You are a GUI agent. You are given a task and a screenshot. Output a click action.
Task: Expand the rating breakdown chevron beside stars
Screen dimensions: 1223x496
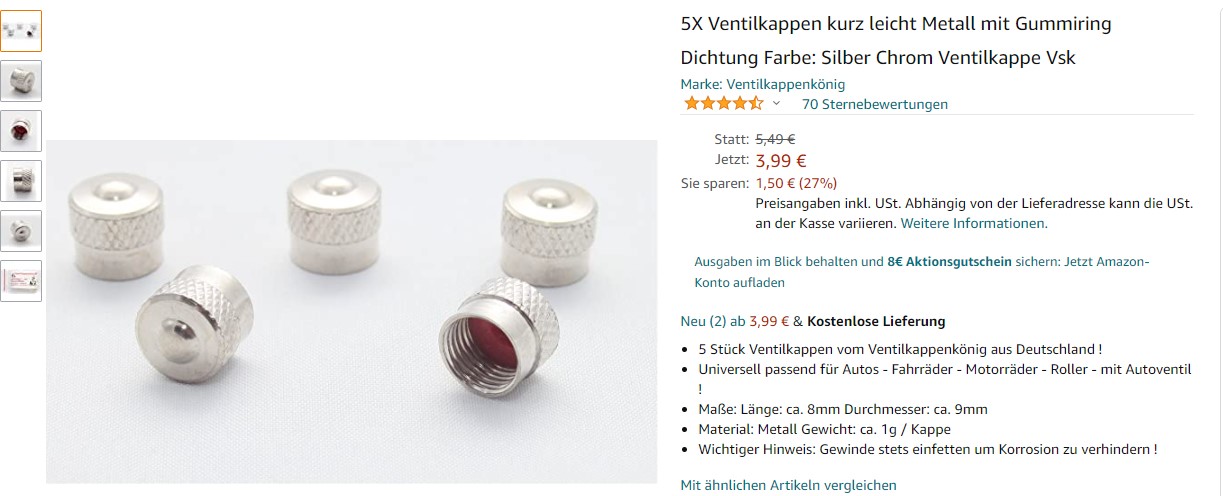click(776, 103)
